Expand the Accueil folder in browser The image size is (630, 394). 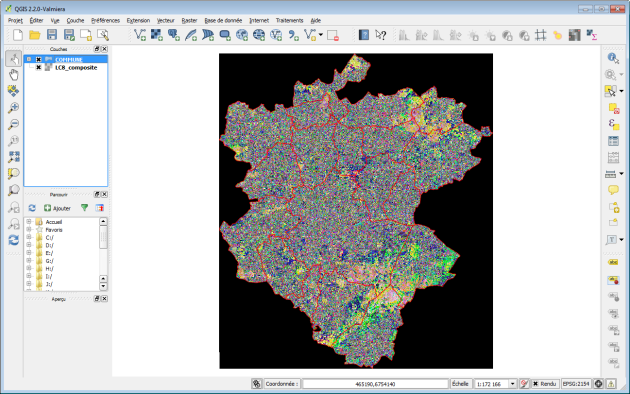(x=29, y=222)
